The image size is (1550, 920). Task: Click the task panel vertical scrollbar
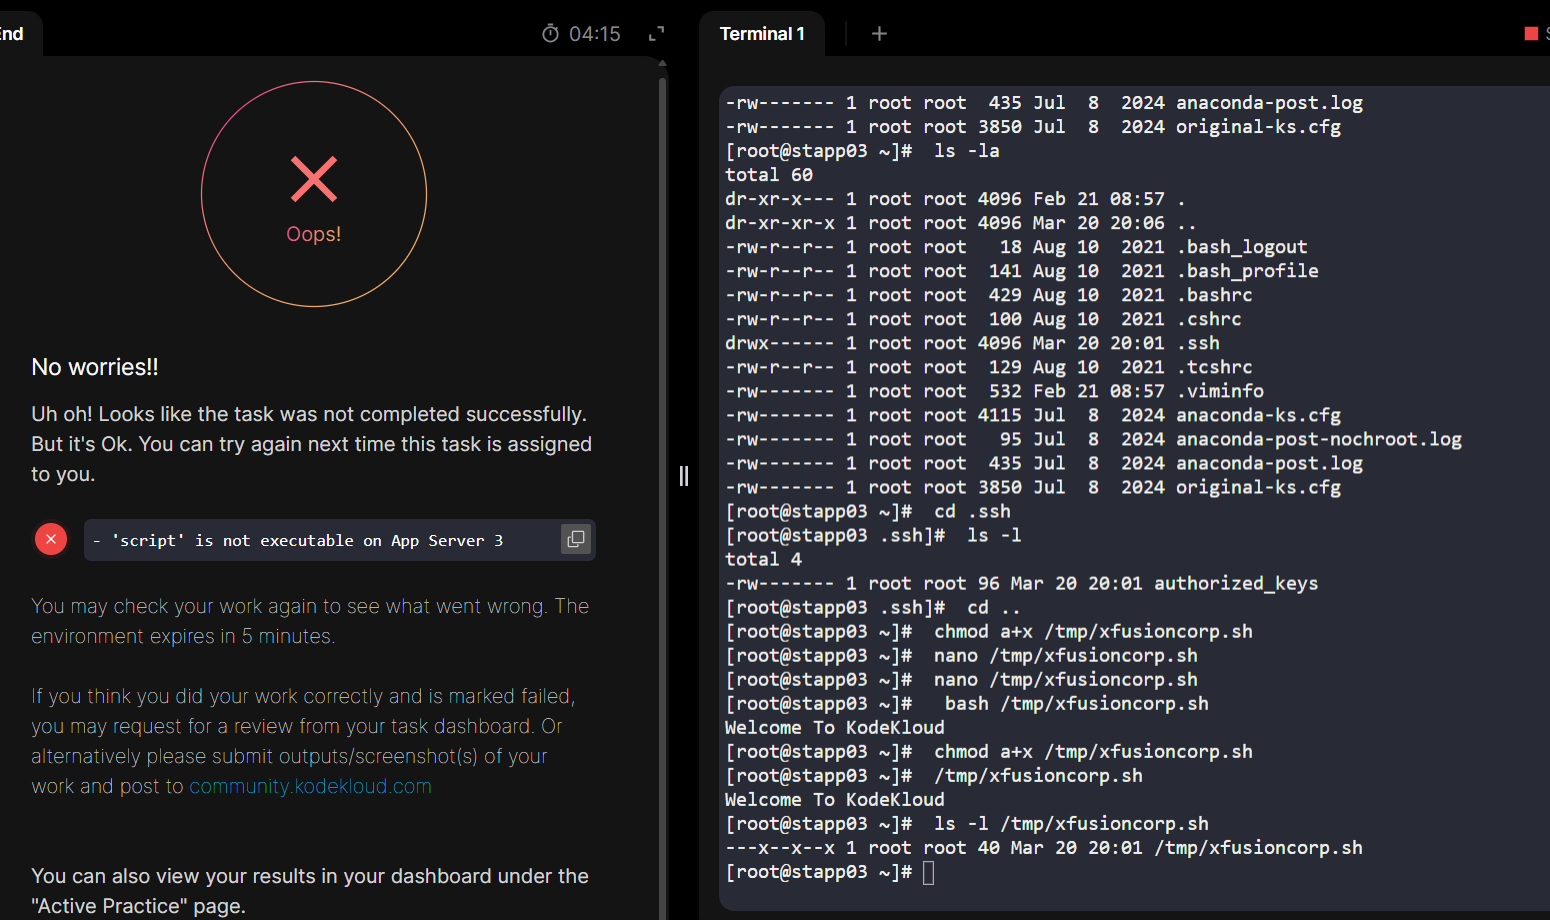662,400
